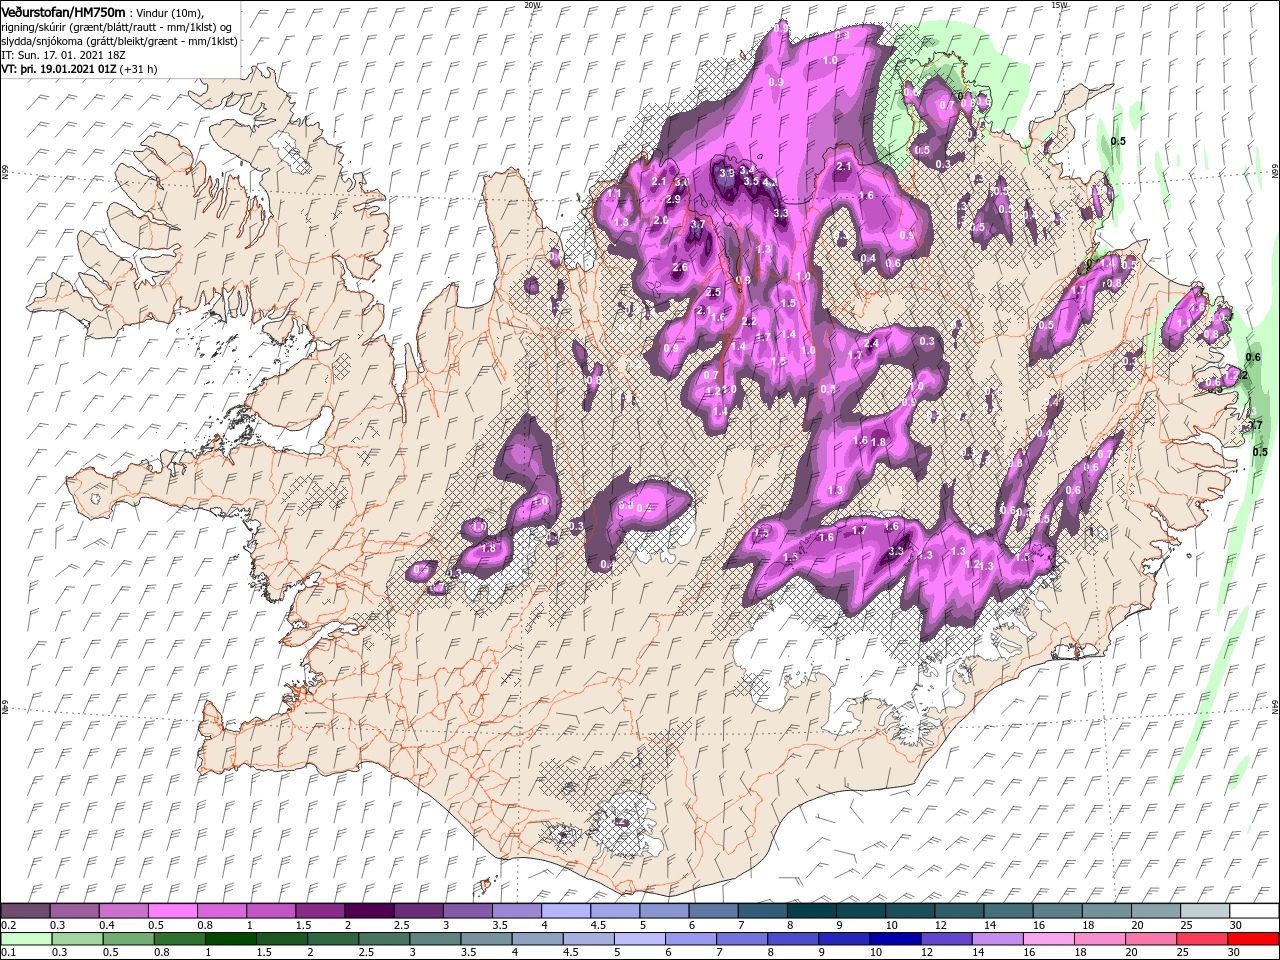The width and height of the screenshot is (1280, 960).
Task: Click the bright pink 0.5 snow legend swatch
Action: pyautogui.click(x=173, y=911)
